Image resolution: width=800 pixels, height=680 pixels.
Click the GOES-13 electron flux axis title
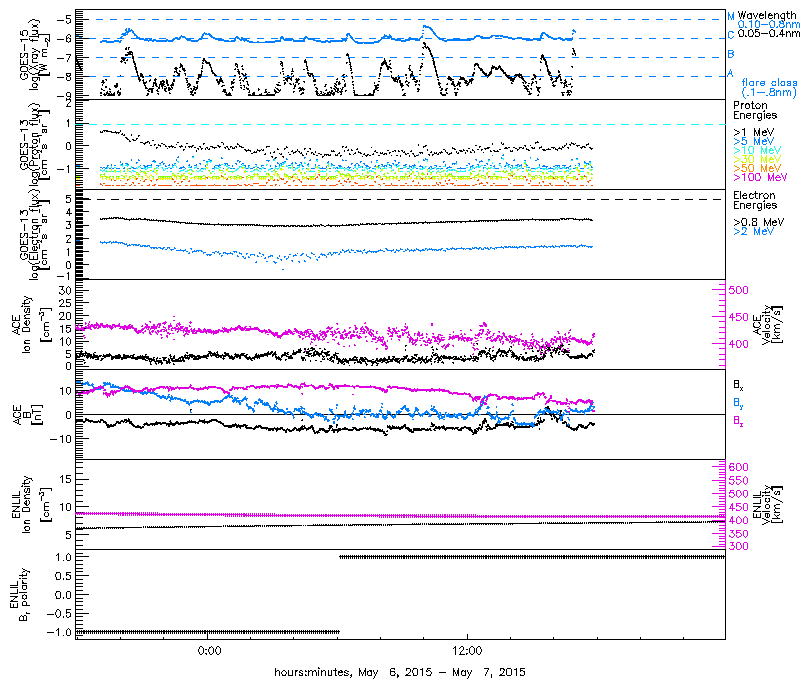(x=34, y=234)
